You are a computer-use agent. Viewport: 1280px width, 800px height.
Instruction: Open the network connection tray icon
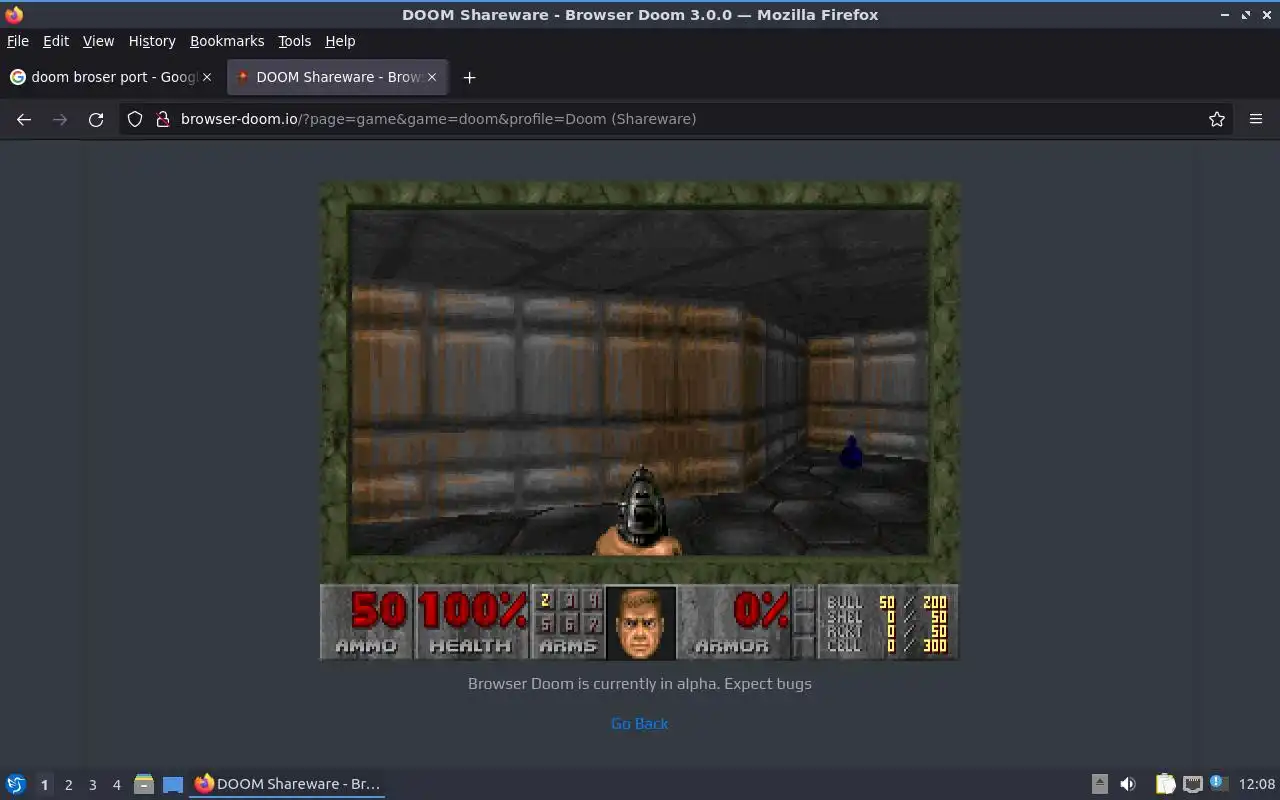click(x=1192, y=784)
